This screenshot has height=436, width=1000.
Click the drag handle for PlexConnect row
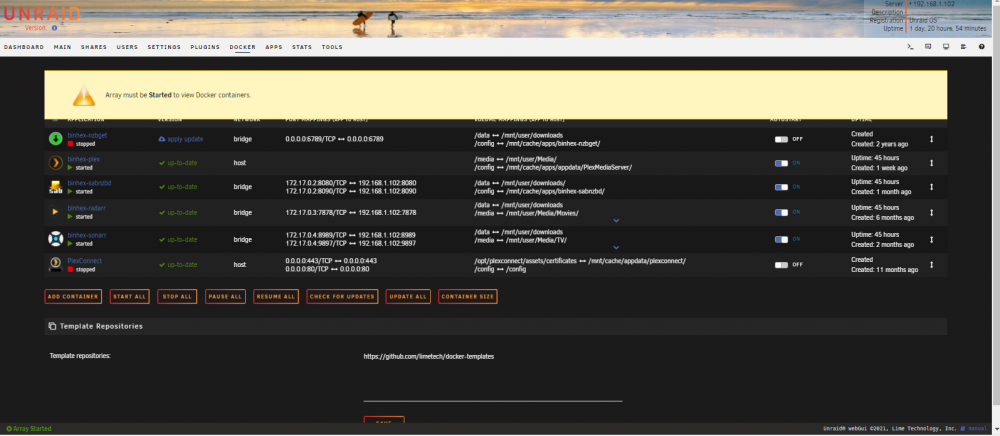click(931, 265)
